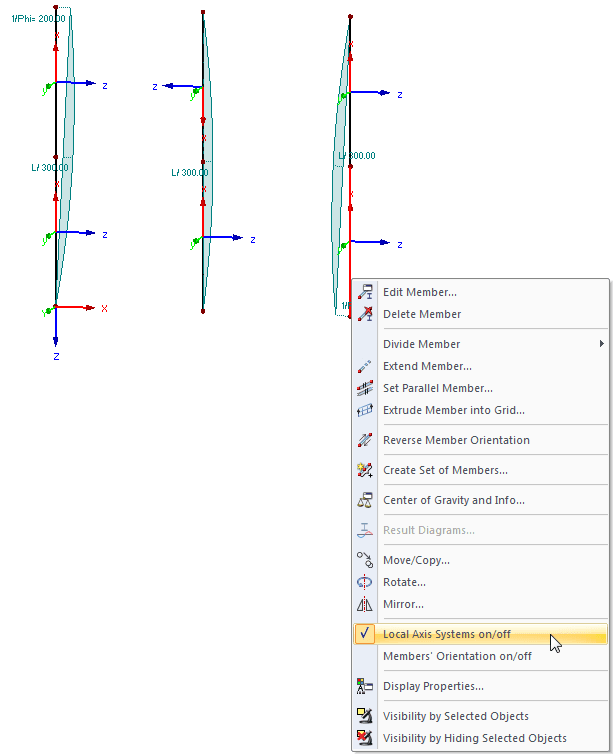Viewport: 613px width, 755px height.
Task: Click the Set Parallel Member icon
Action: (365, 388)
